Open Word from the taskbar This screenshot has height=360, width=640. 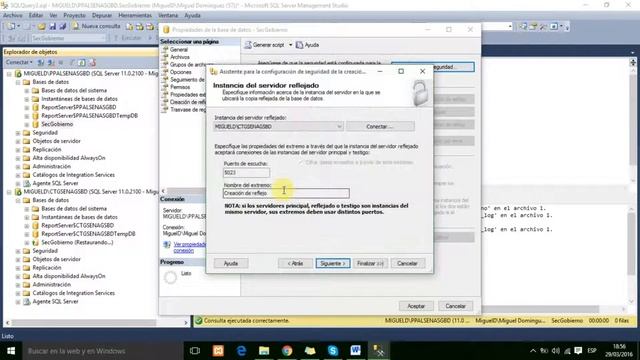(x=356, y=351)
